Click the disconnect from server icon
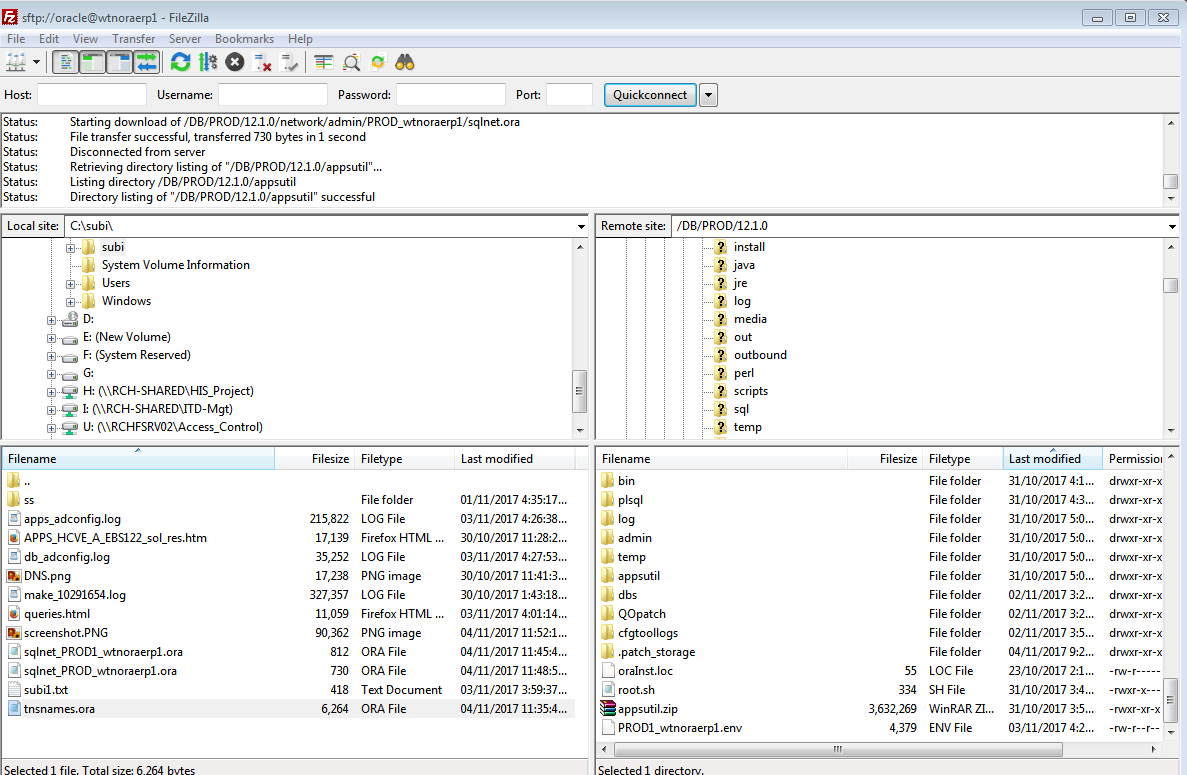The image size is (1187, 775). pyautogui.click(x=263, y=62)
